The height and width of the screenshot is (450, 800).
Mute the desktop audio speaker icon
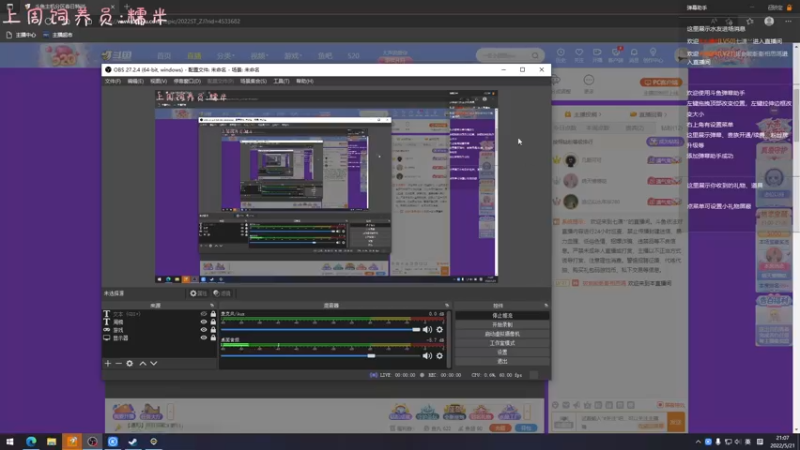tap(427, 356)
